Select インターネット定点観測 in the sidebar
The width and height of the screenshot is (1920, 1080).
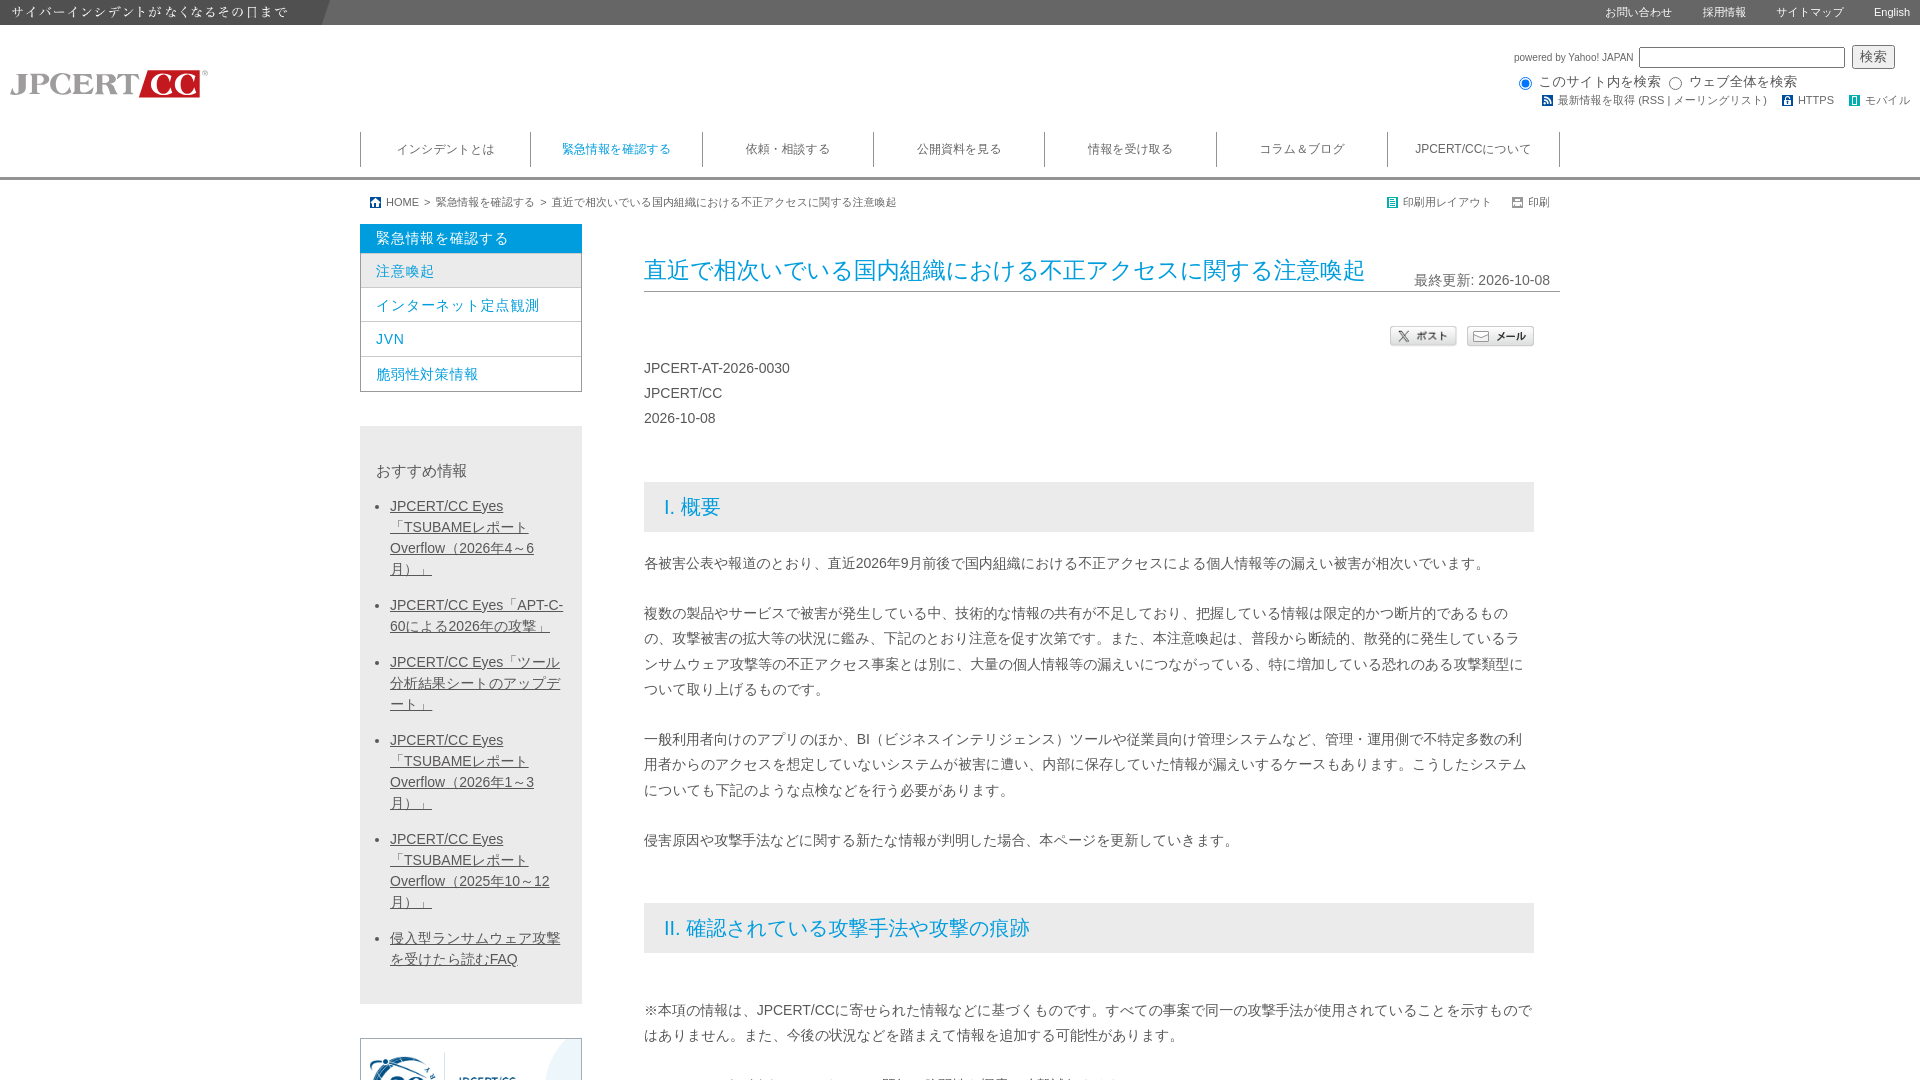[471, 305]
